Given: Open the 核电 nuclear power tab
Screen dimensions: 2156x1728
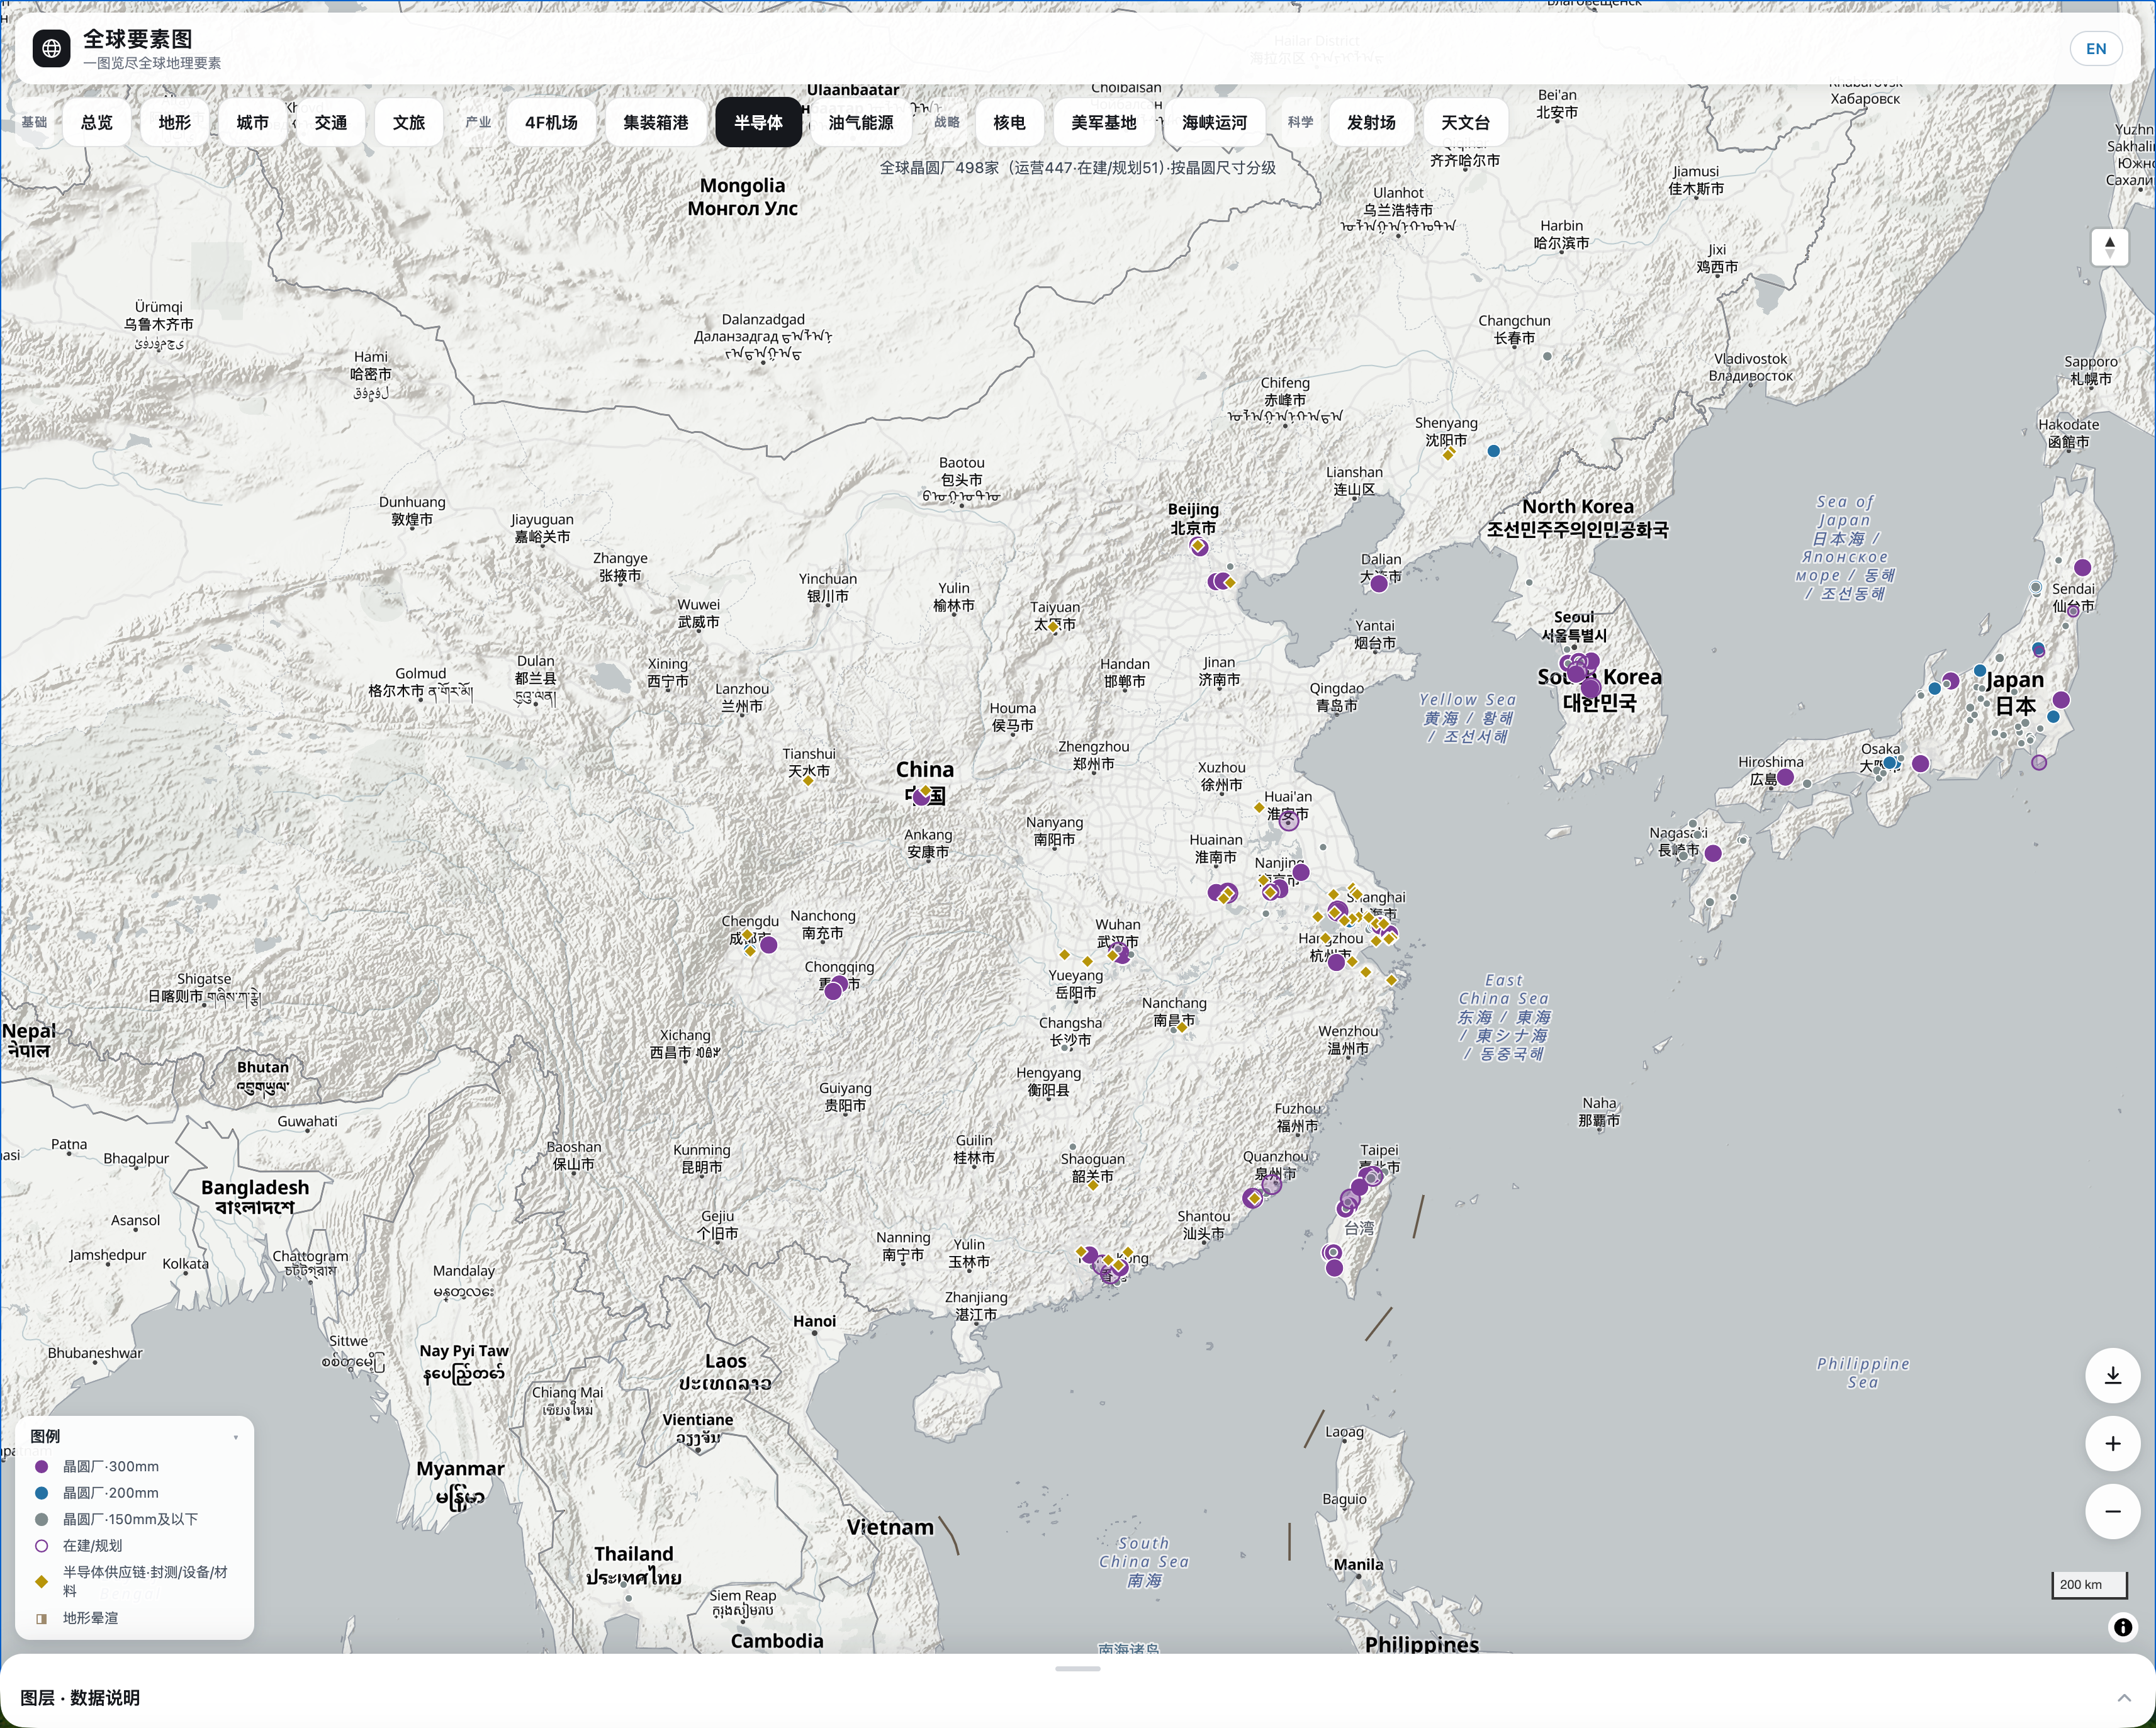Looking at the screenshot, I should click(x=1009, y=122).
